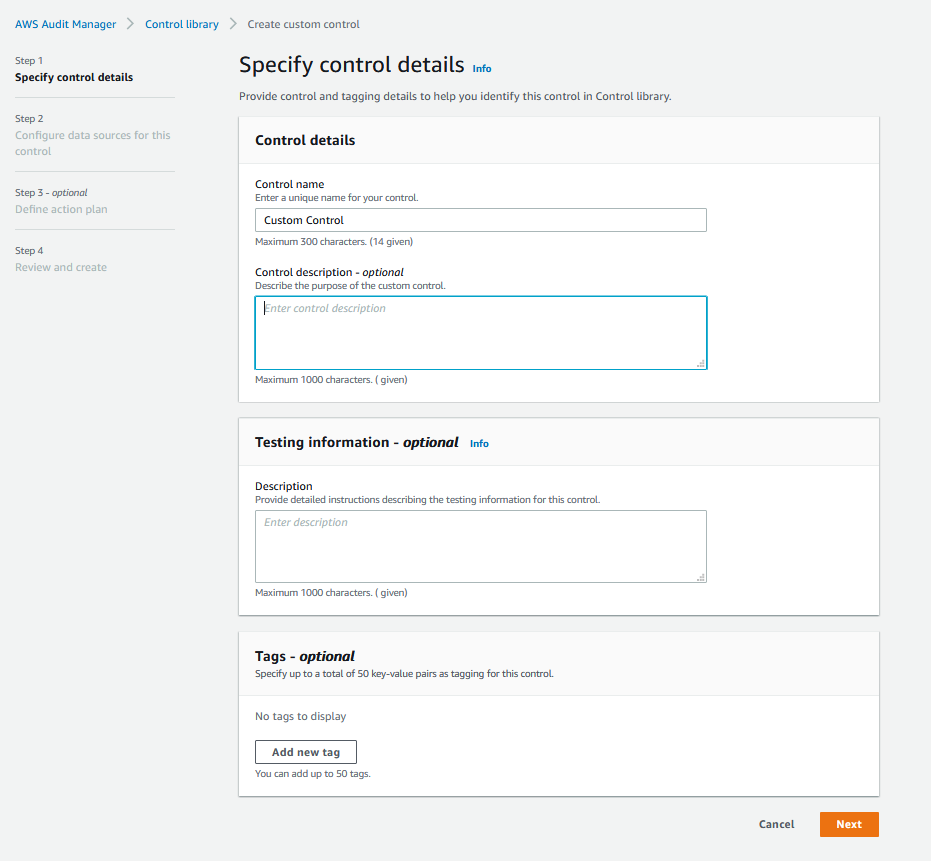This screenshot has height=861, width=931.
Task: Click the chevron after AWS Audit Manager
Action: [131, 24]
